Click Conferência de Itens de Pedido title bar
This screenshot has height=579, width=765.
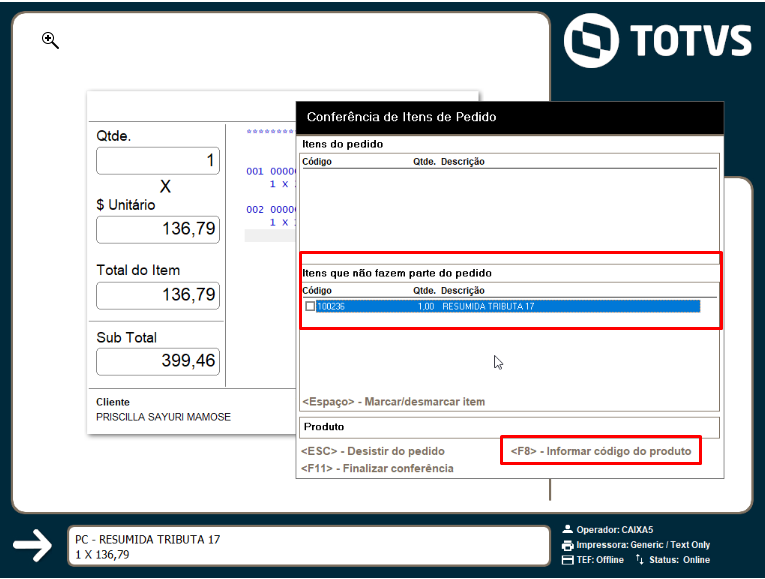pos(510,118)
